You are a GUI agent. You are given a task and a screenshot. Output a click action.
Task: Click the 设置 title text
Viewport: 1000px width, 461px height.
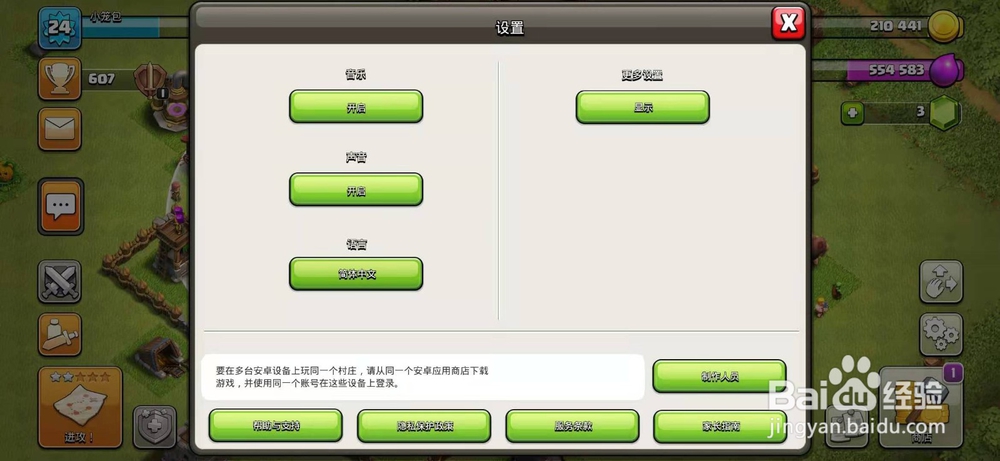point(510,28)
